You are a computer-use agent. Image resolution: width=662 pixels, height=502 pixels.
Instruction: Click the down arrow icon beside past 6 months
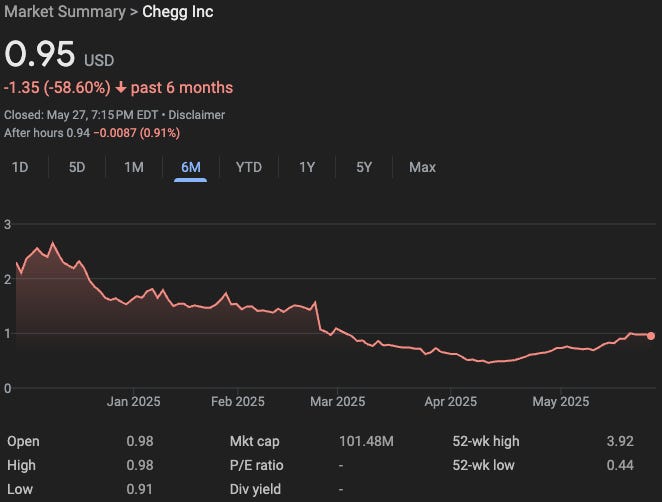coord(121,88)
